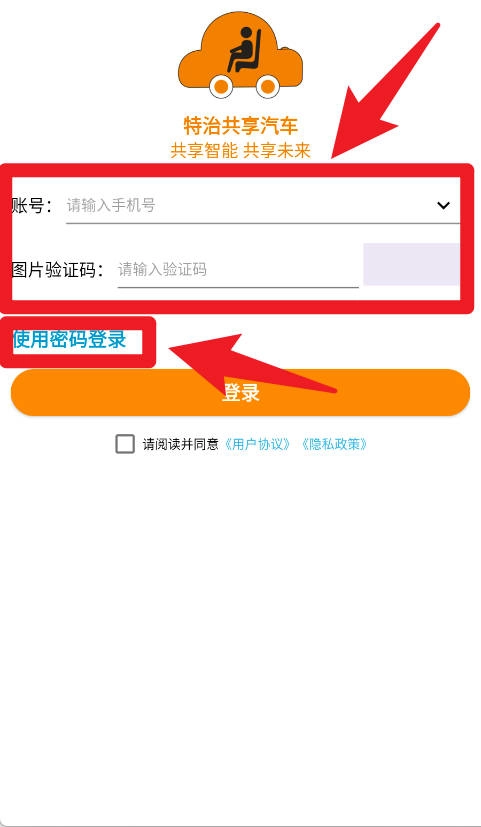Click the 账号: label
This screenshot has height=827, width=481.
[32, 205]
